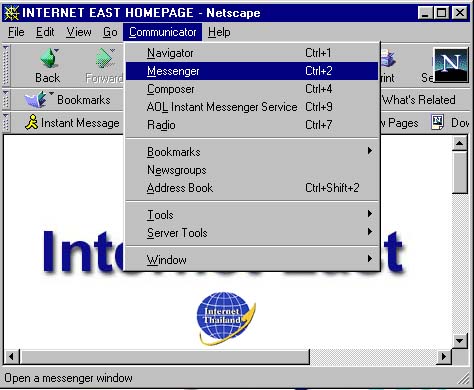Click the horizontal scrollbar left arrow
The width and height of the screenshot is (474, 390).
(x=11, y=357)
